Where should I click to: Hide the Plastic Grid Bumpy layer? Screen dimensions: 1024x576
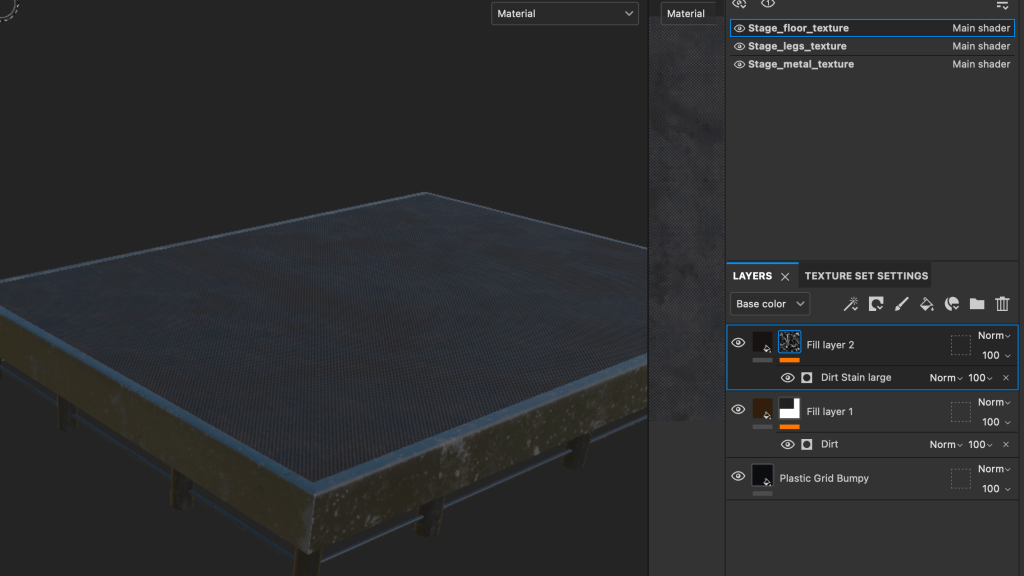pyautogui.click(x=738, y=477)
